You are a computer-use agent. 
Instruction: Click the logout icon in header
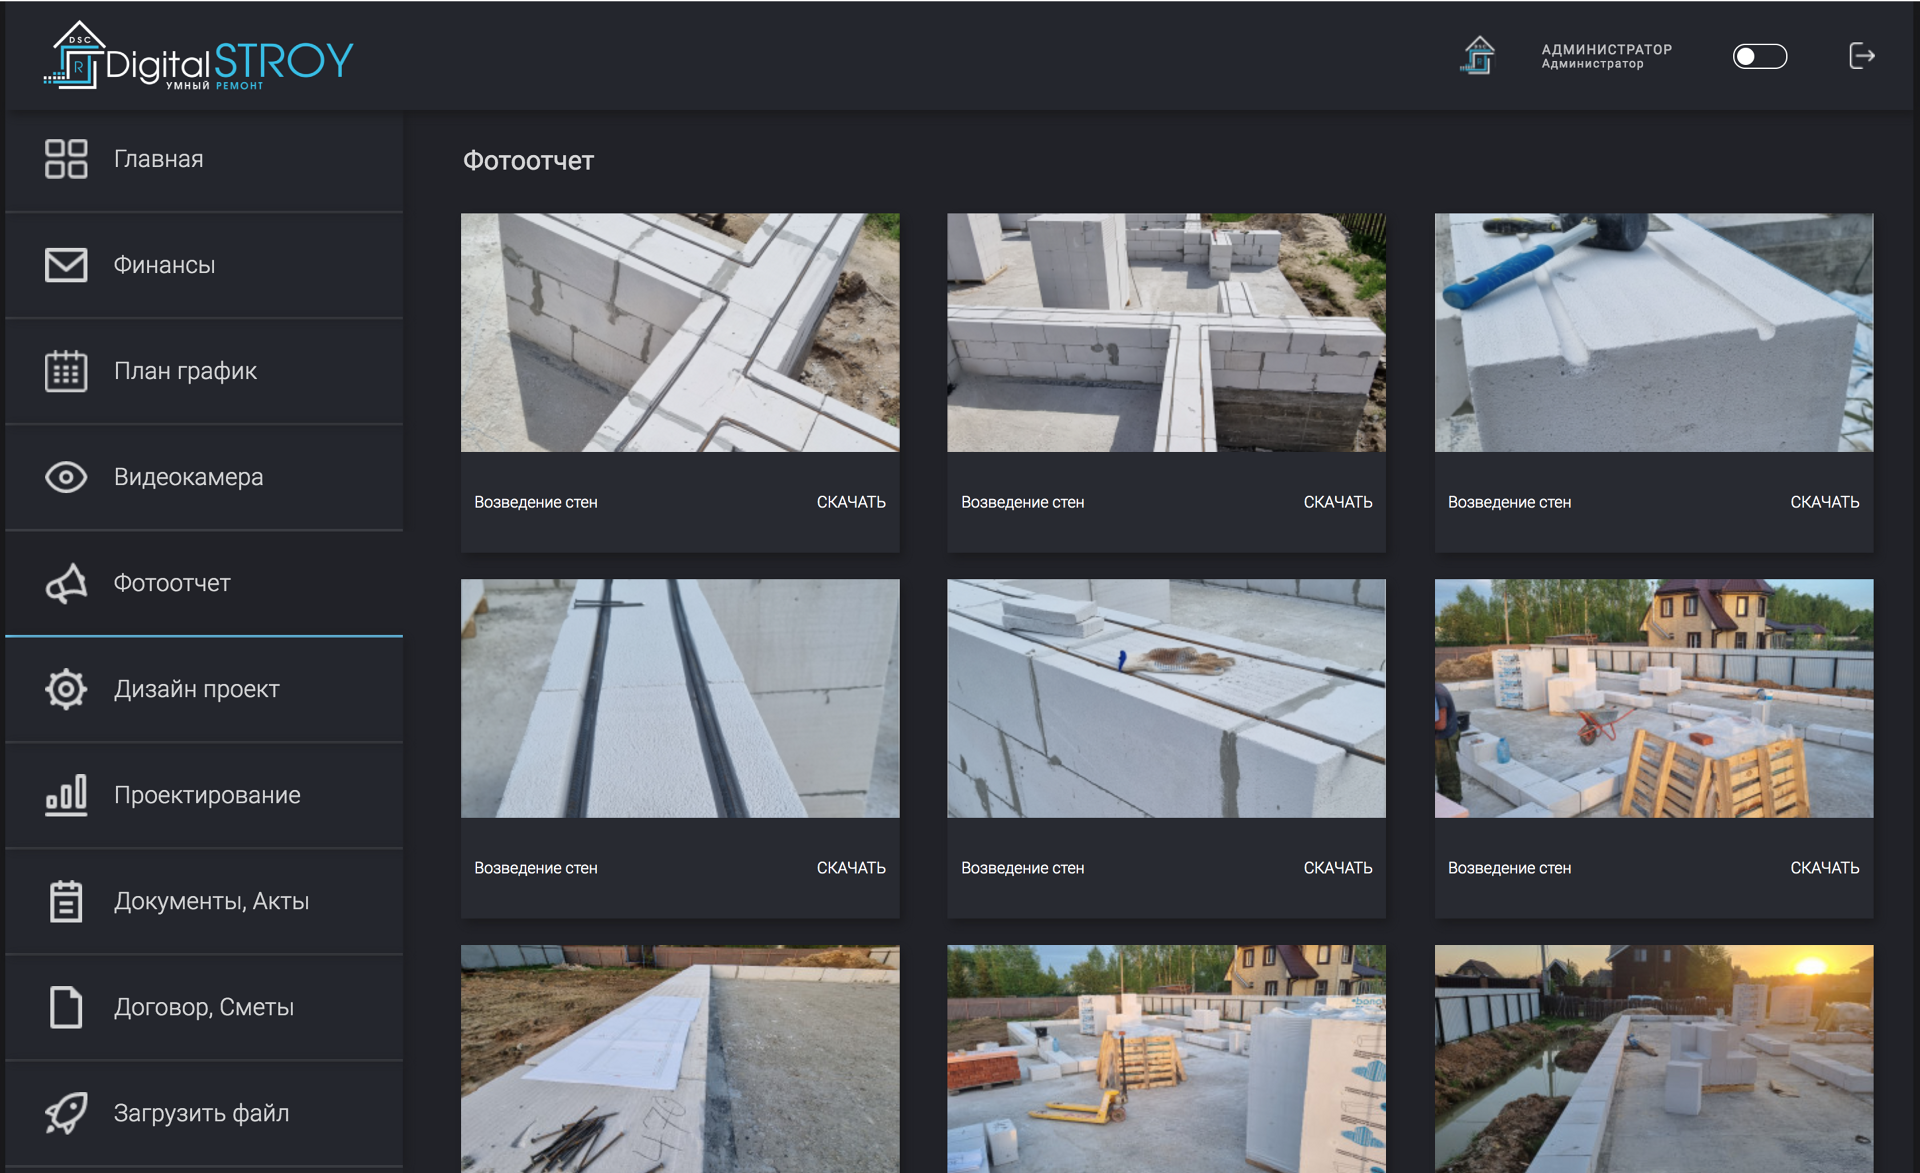(1861, 56)
